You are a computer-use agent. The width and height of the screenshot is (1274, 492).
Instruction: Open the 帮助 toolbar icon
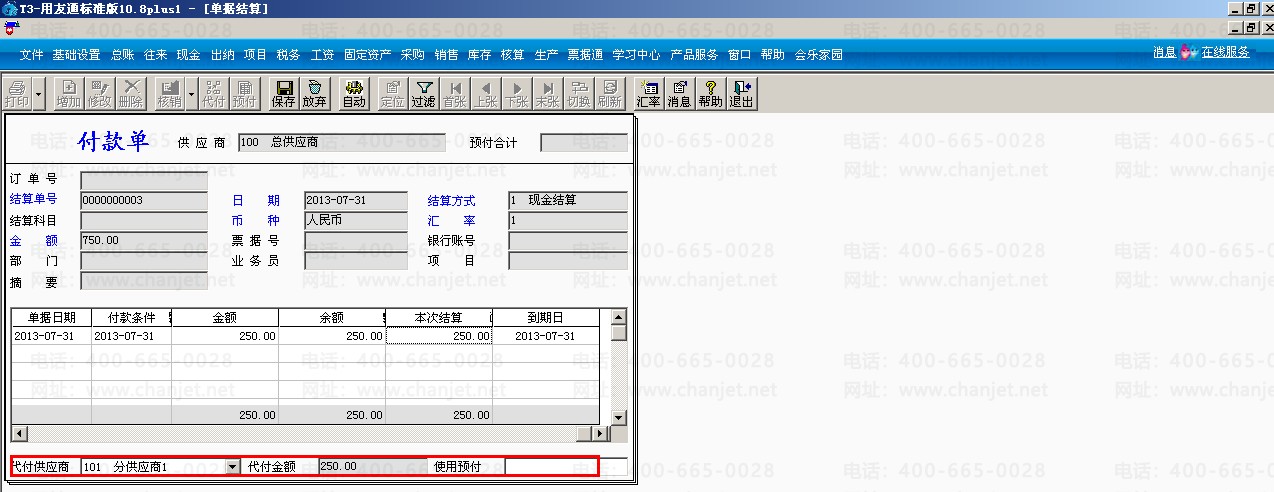pyautogui.click(x=711, y=93)
